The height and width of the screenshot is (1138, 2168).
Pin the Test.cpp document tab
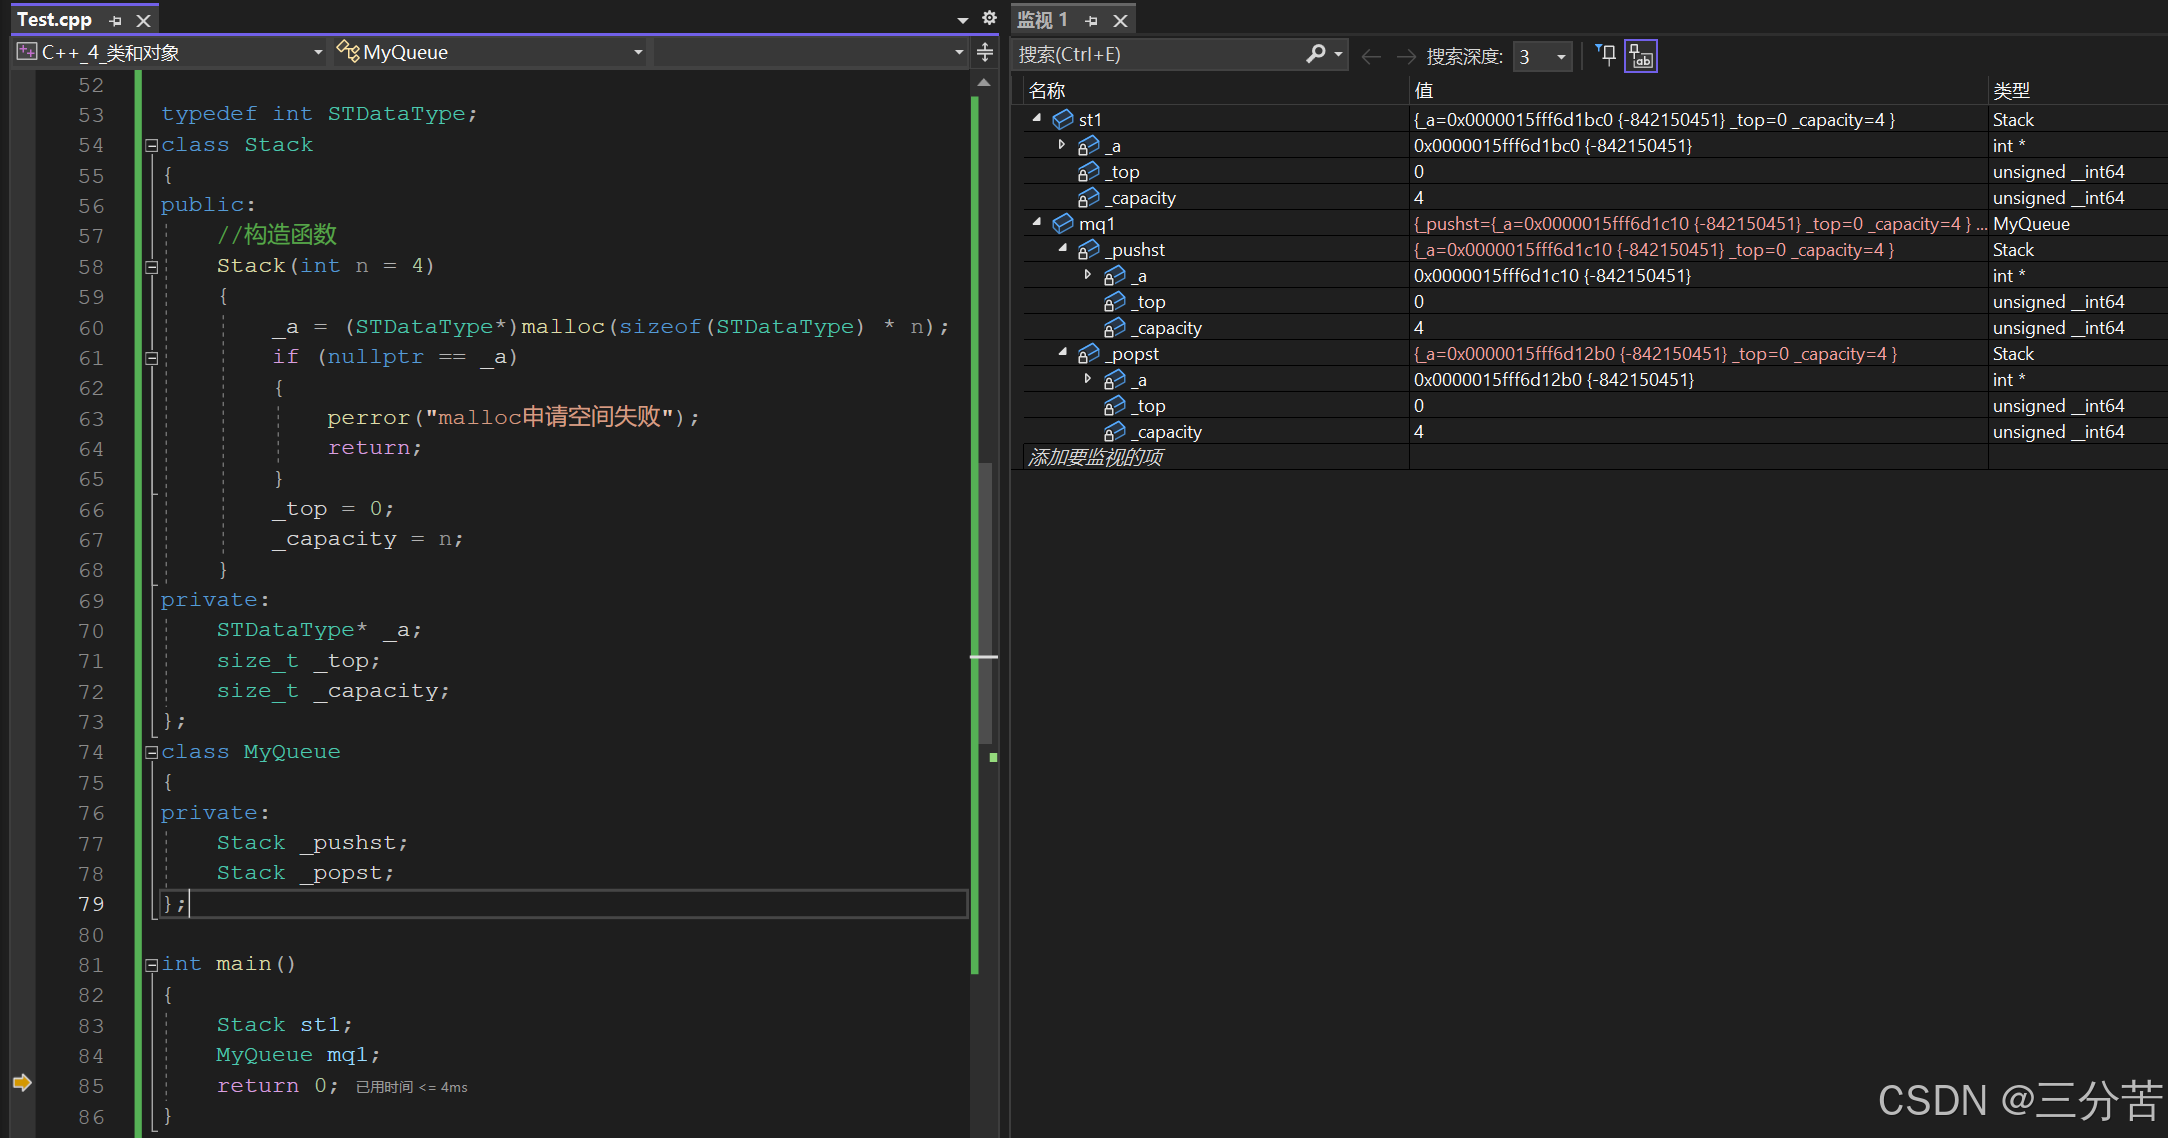click(x=115, y=20)
